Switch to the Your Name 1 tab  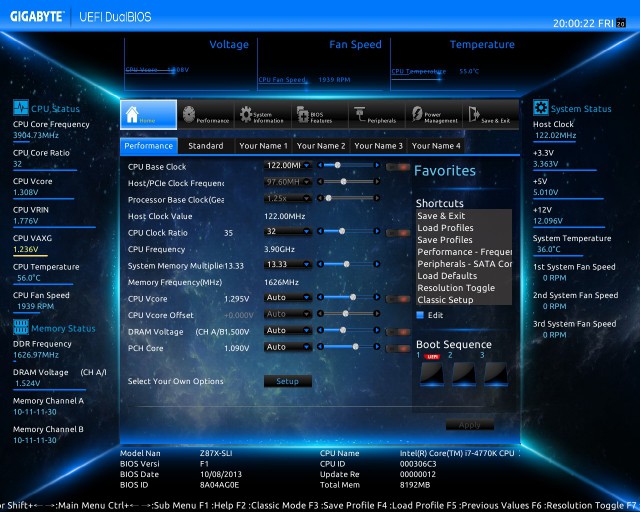(x=263, y=146)
